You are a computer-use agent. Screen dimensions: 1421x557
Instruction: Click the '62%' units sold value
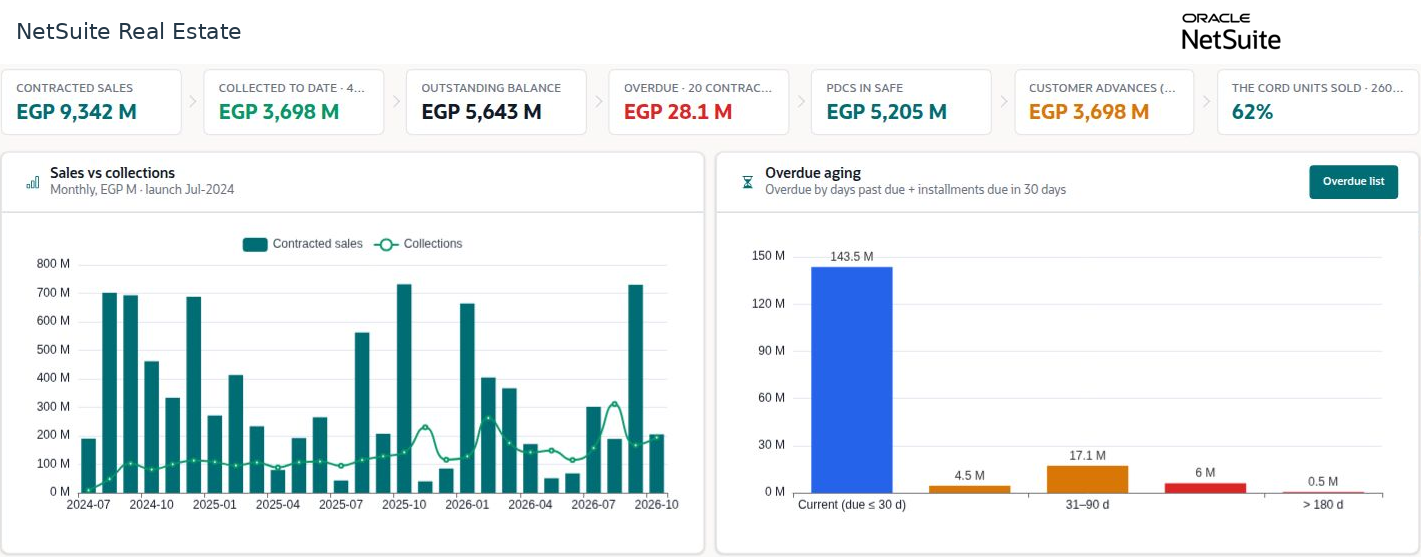tap(1252, 112)
